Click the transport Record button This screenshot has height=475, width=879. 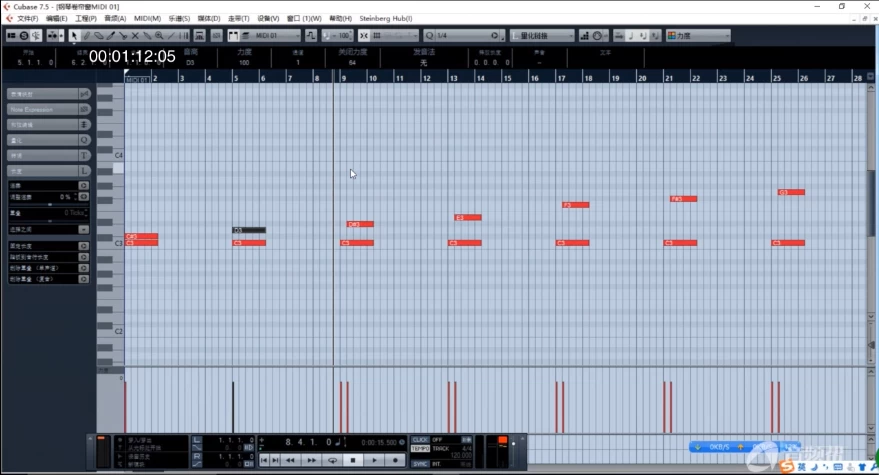pos(396,460)
